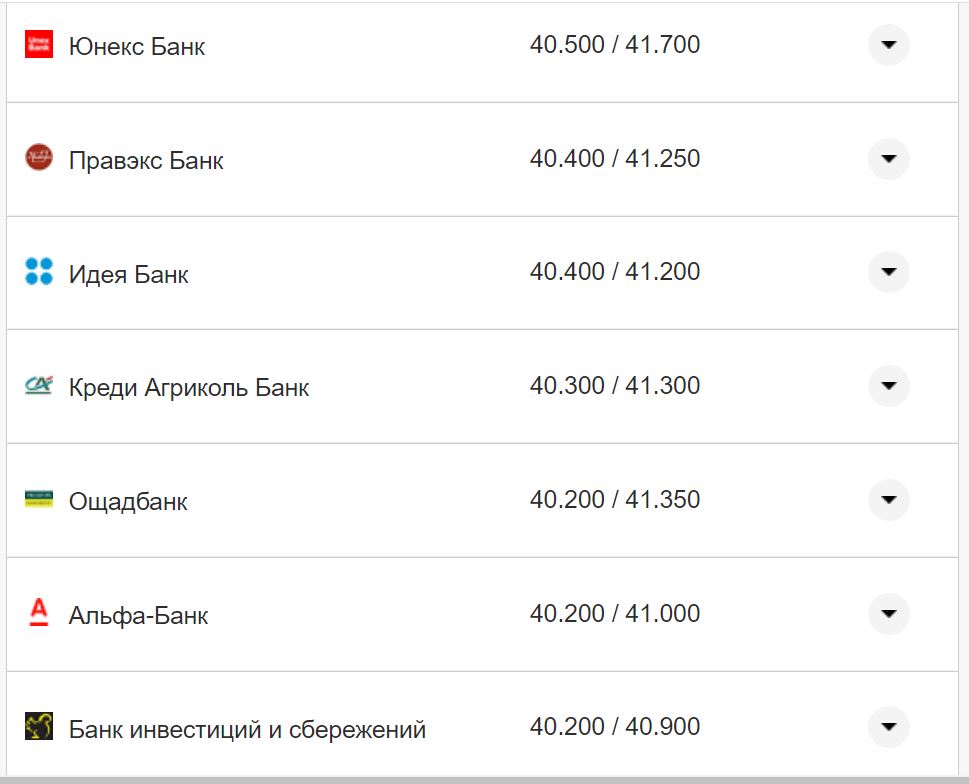Click the blue Идея Банк logo
969x784 pixels.
38,272
